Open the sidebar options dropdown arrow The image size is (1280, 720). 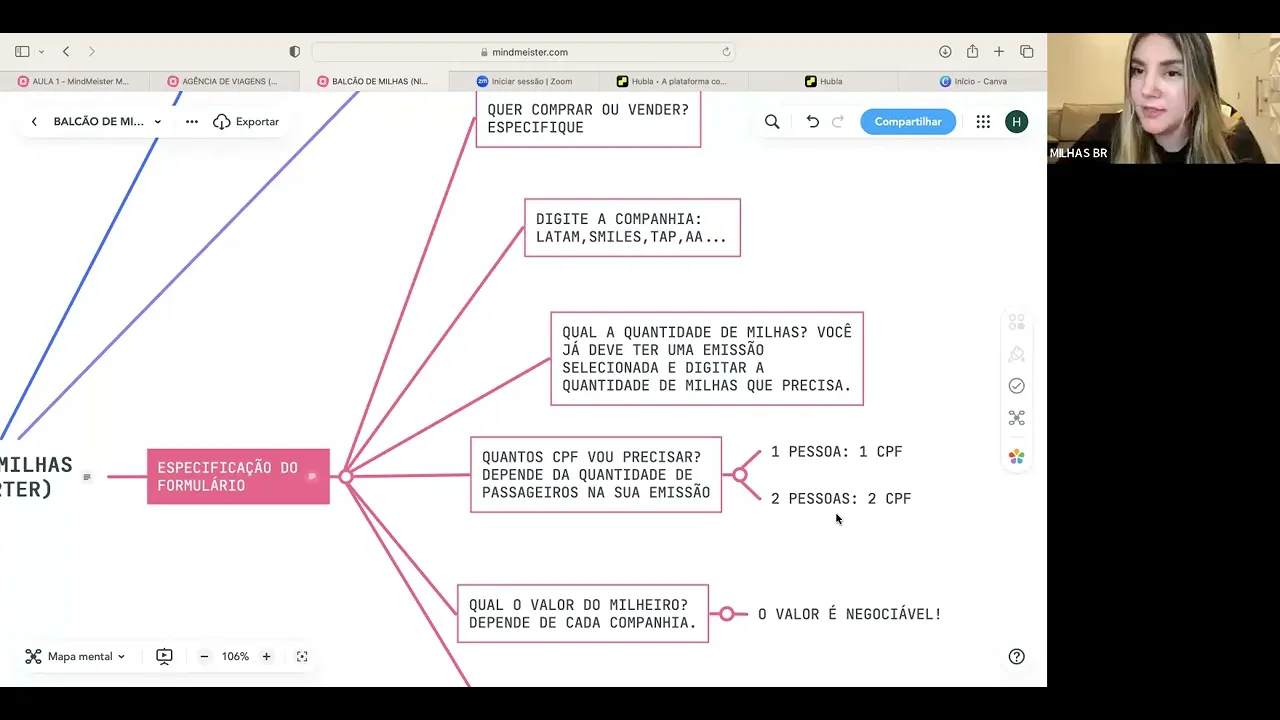pyautogui.click(x=41, y=52)
